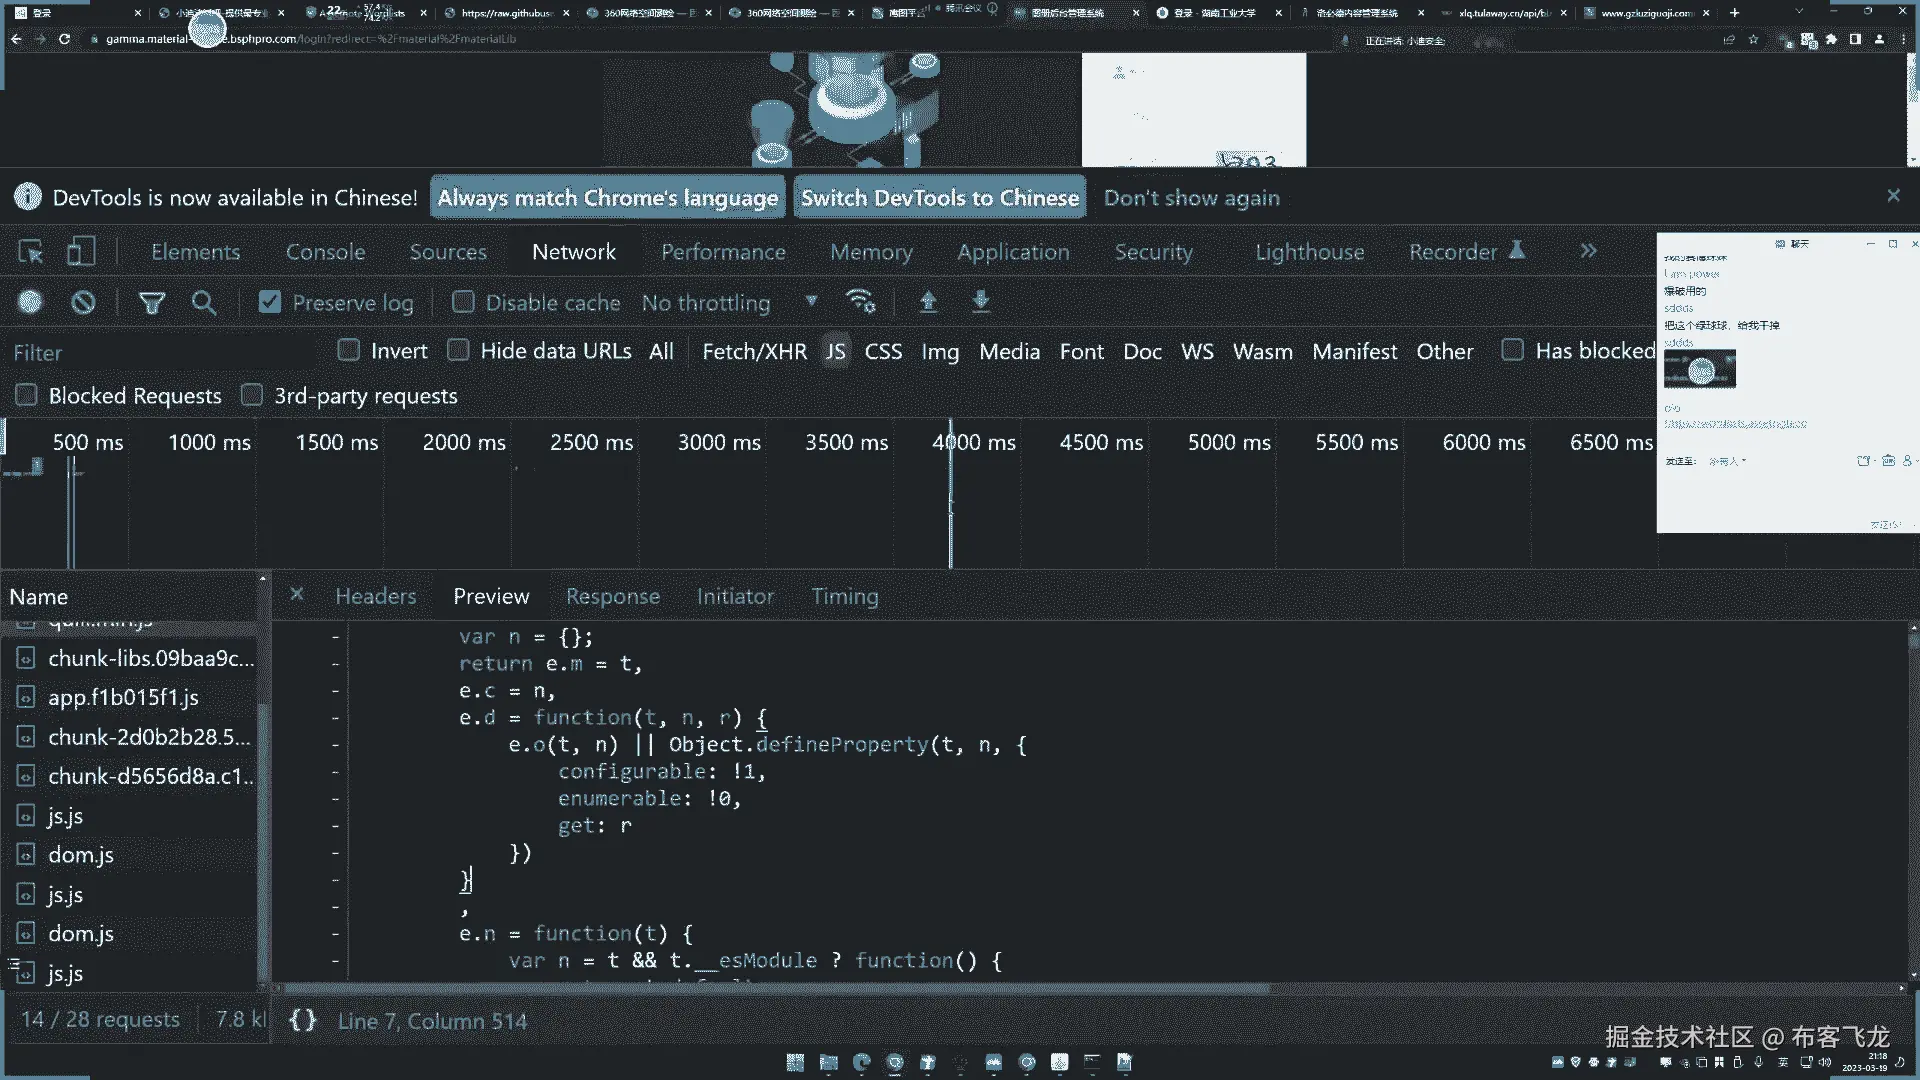
Task: Enable the Disable cache checkbox
Action: tap(463, 302)
